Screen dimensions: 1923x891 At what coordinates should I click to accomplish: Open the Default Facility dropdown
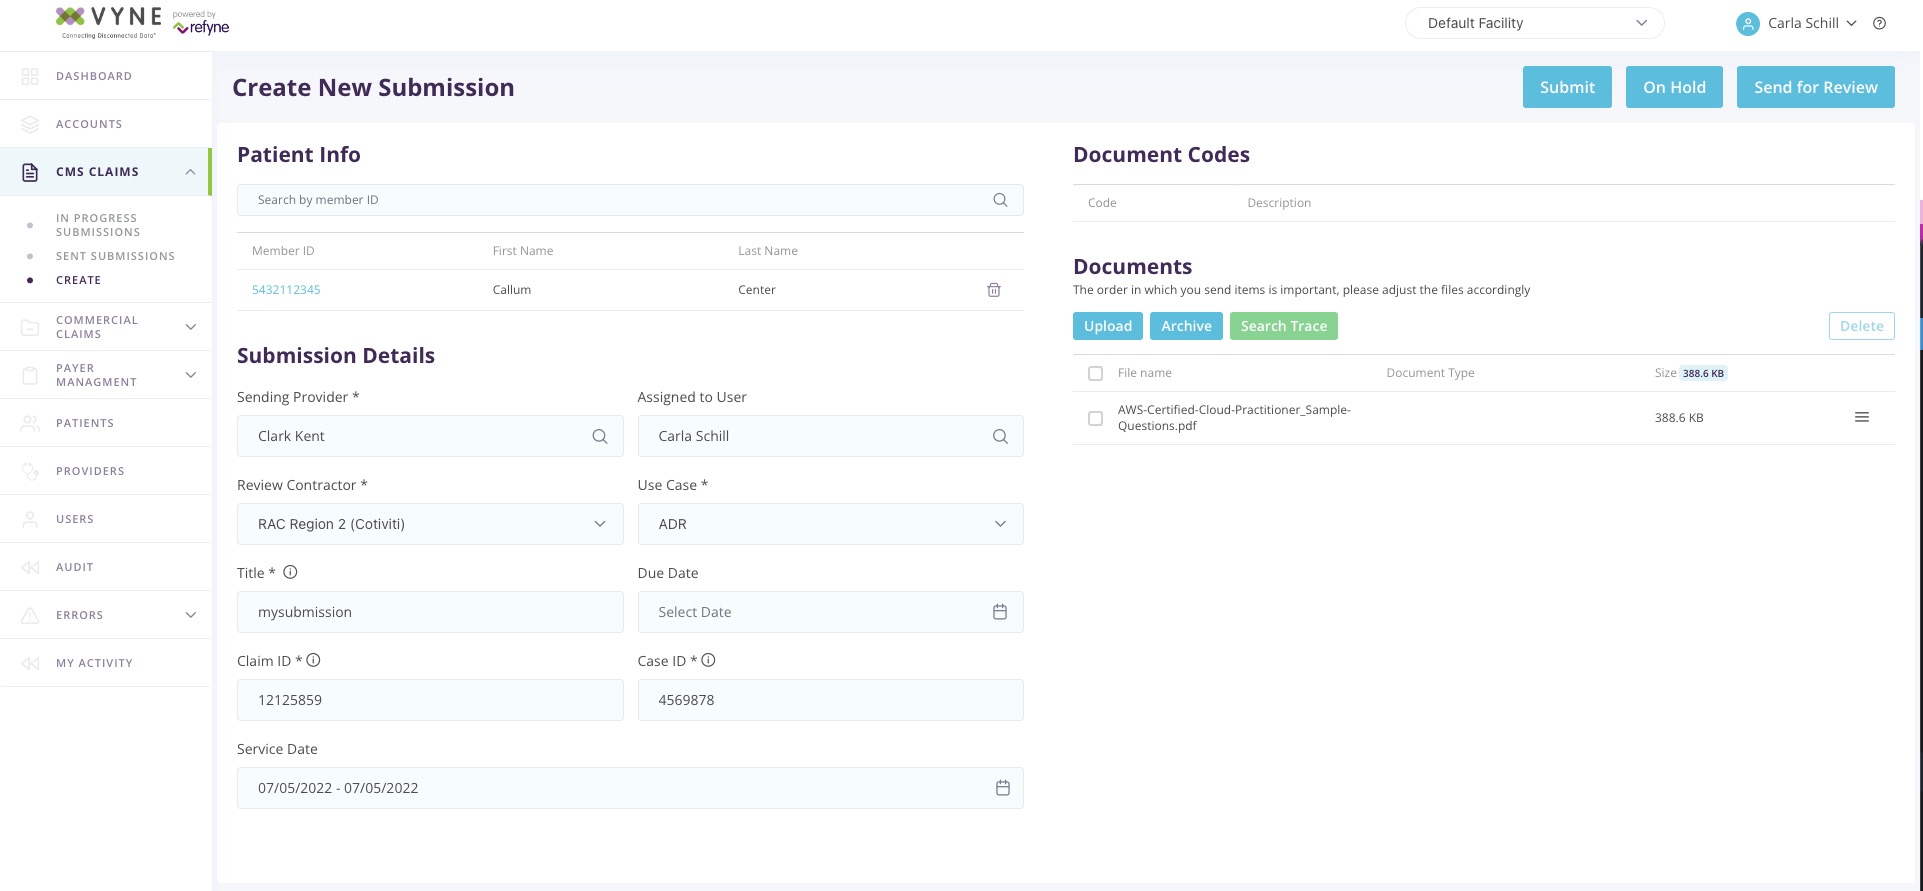[1534, 23]
